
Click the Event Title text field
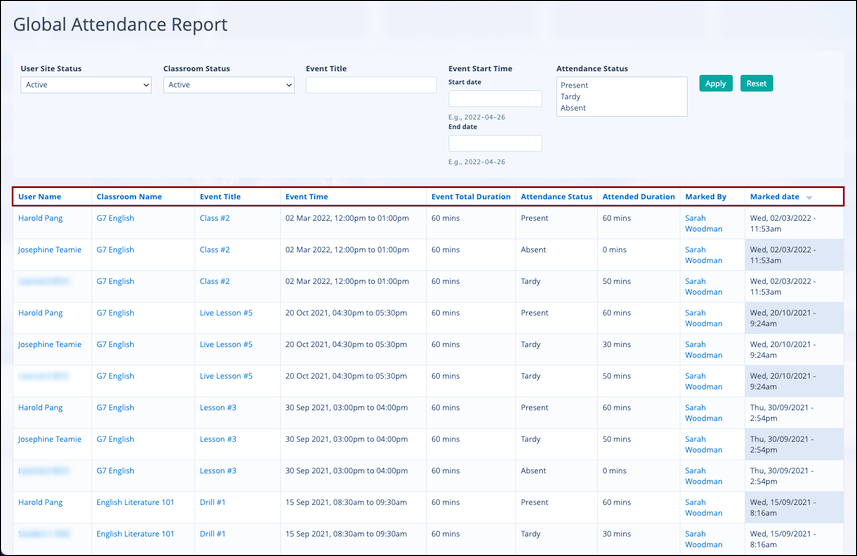[x=371, y=85]
